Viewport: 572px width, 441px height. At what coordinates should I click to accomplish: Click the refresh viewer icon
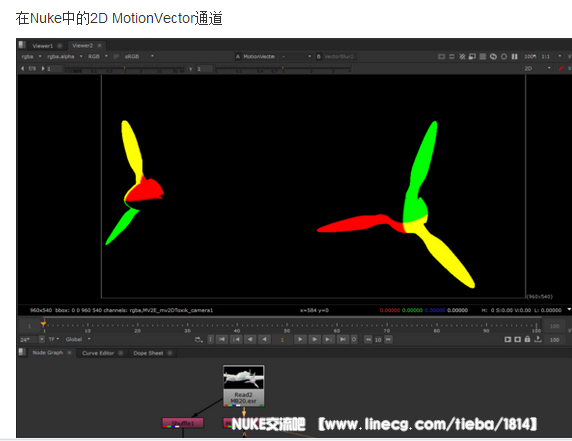(x=493, y=57)
